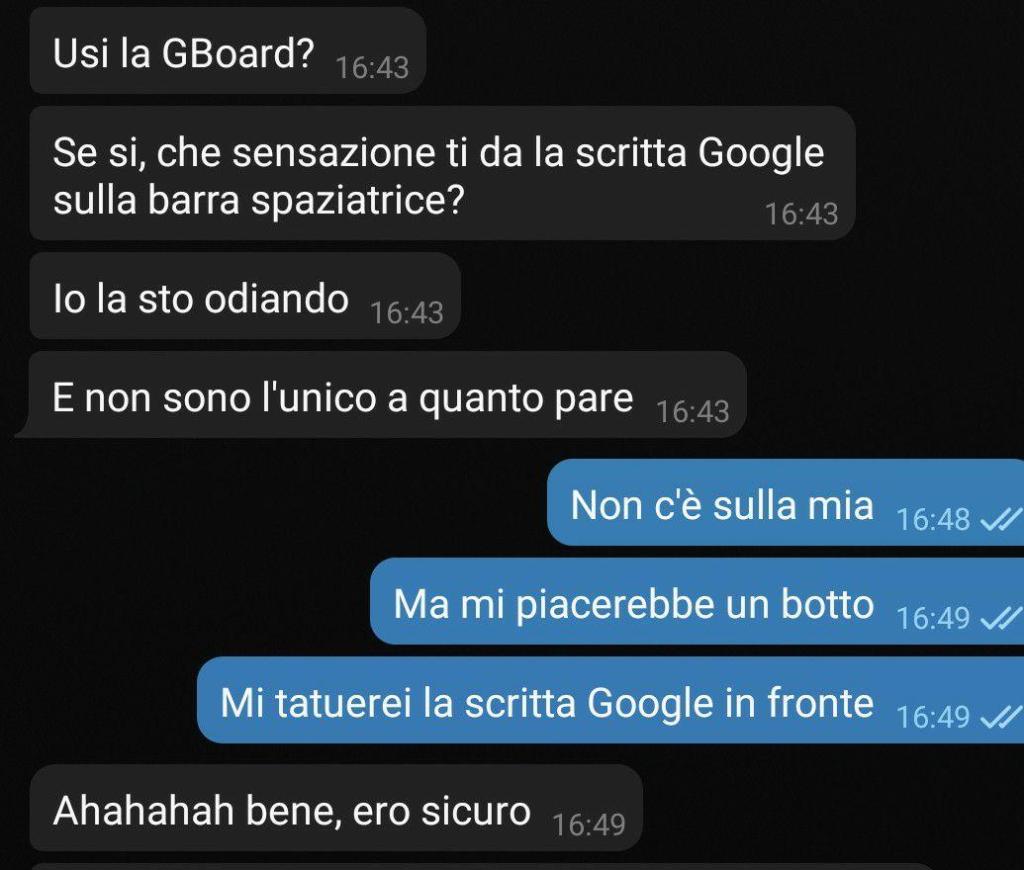Select message about 'sensazione ti da la scritta Google'
1024x870 pixels.
click(442, 174)
